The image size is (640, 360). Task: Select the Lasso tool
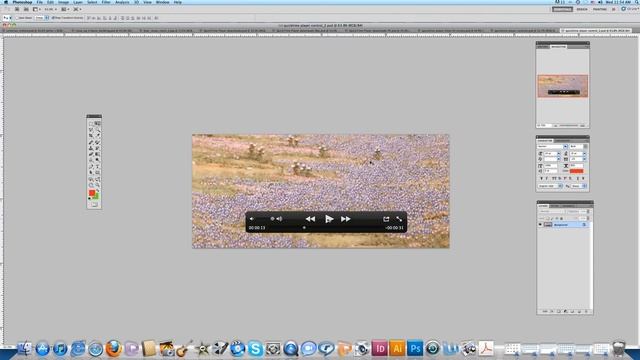click(91, 130)
